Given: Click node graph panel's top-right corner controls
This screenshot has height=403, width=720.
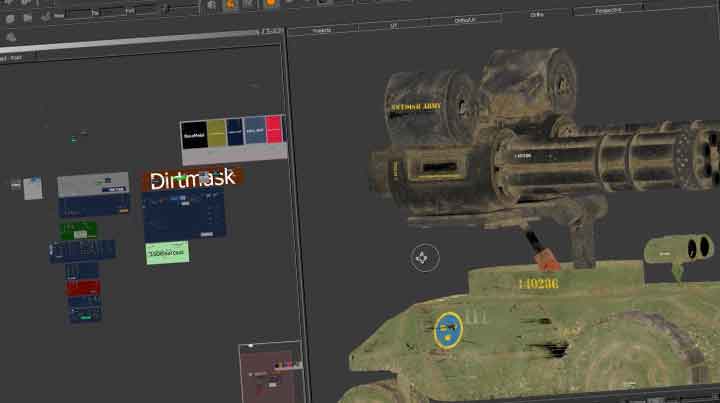Looking at the screenshot, I should (270, 30).
